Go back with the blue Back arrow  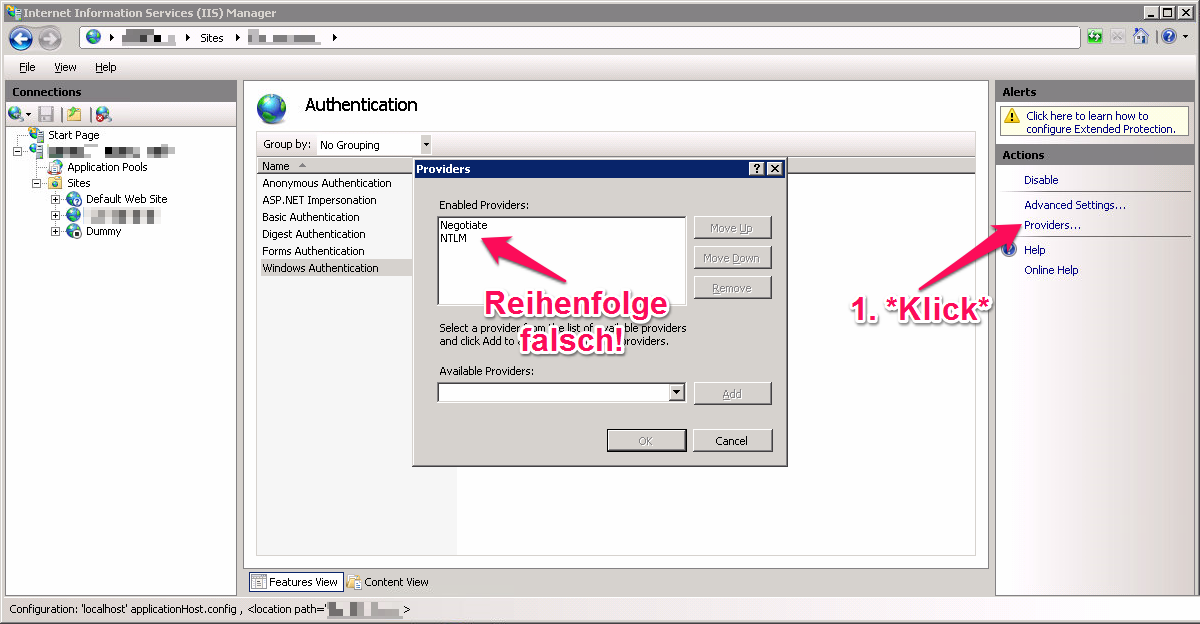(x=21, y=38)
